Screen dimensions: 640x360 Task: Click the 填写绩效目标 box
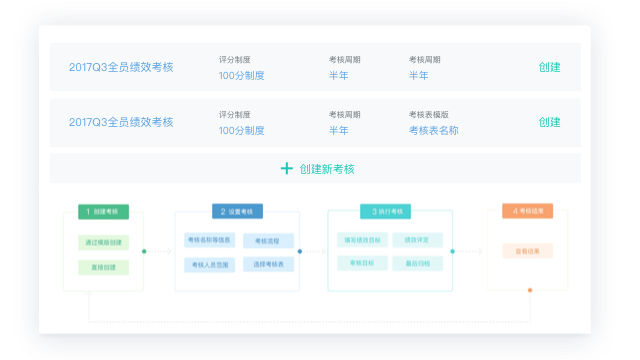pos(362,240)
